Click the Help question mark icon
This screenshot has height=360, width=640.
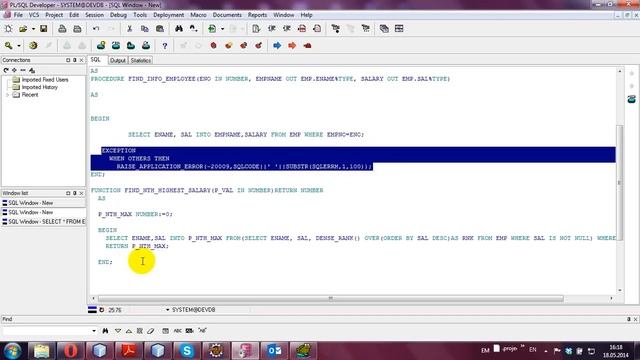[164, 46]
